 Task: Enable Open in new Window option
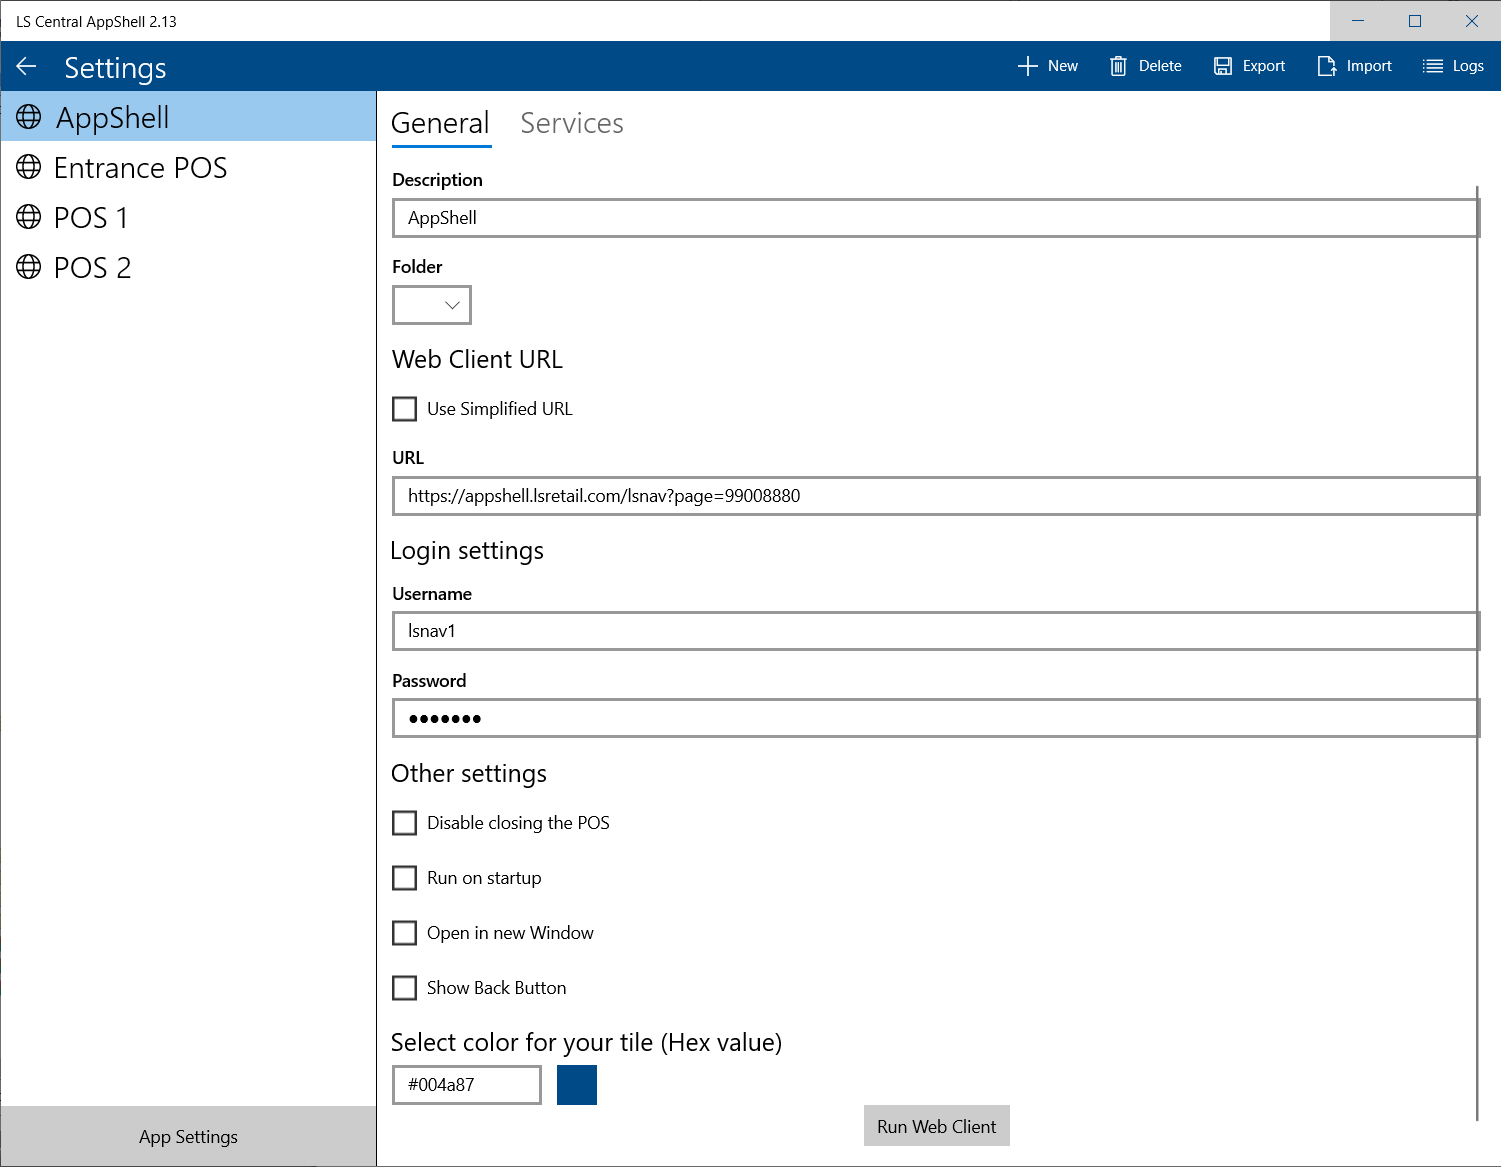pyautogui.click(x=405, y=933)
